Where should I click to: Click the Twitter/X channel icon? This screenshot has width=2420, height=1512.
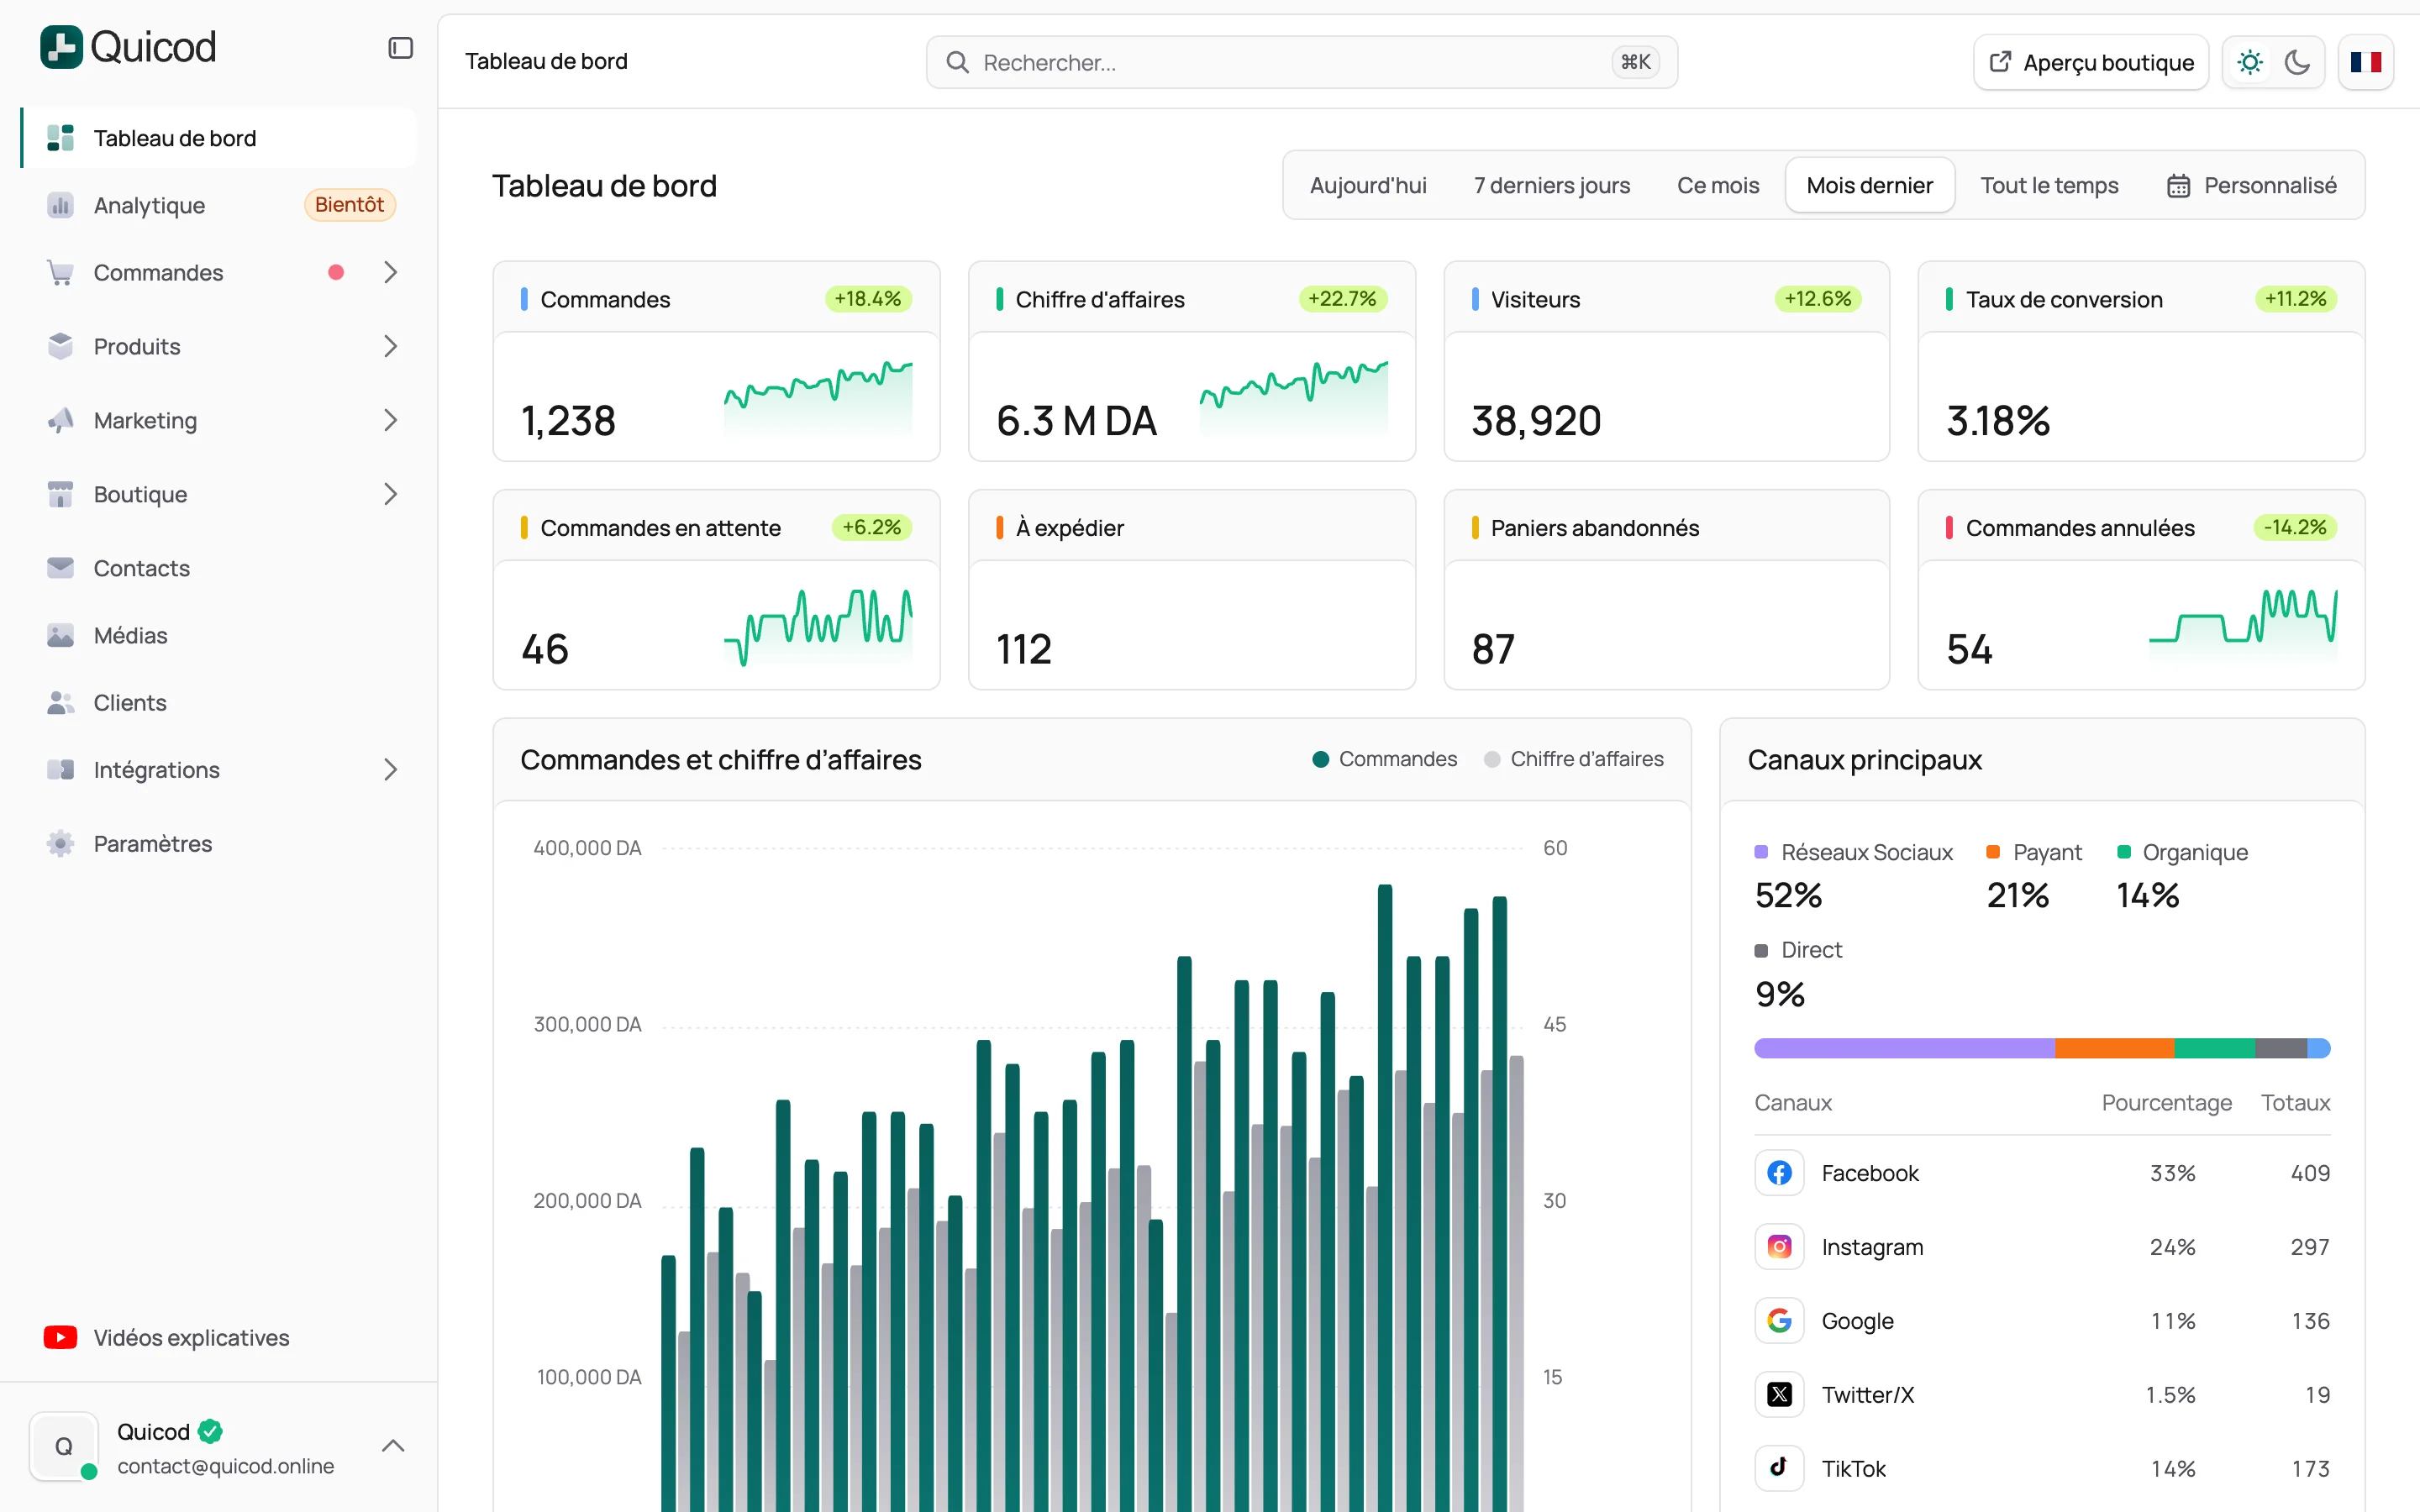coord(1779,1394)
